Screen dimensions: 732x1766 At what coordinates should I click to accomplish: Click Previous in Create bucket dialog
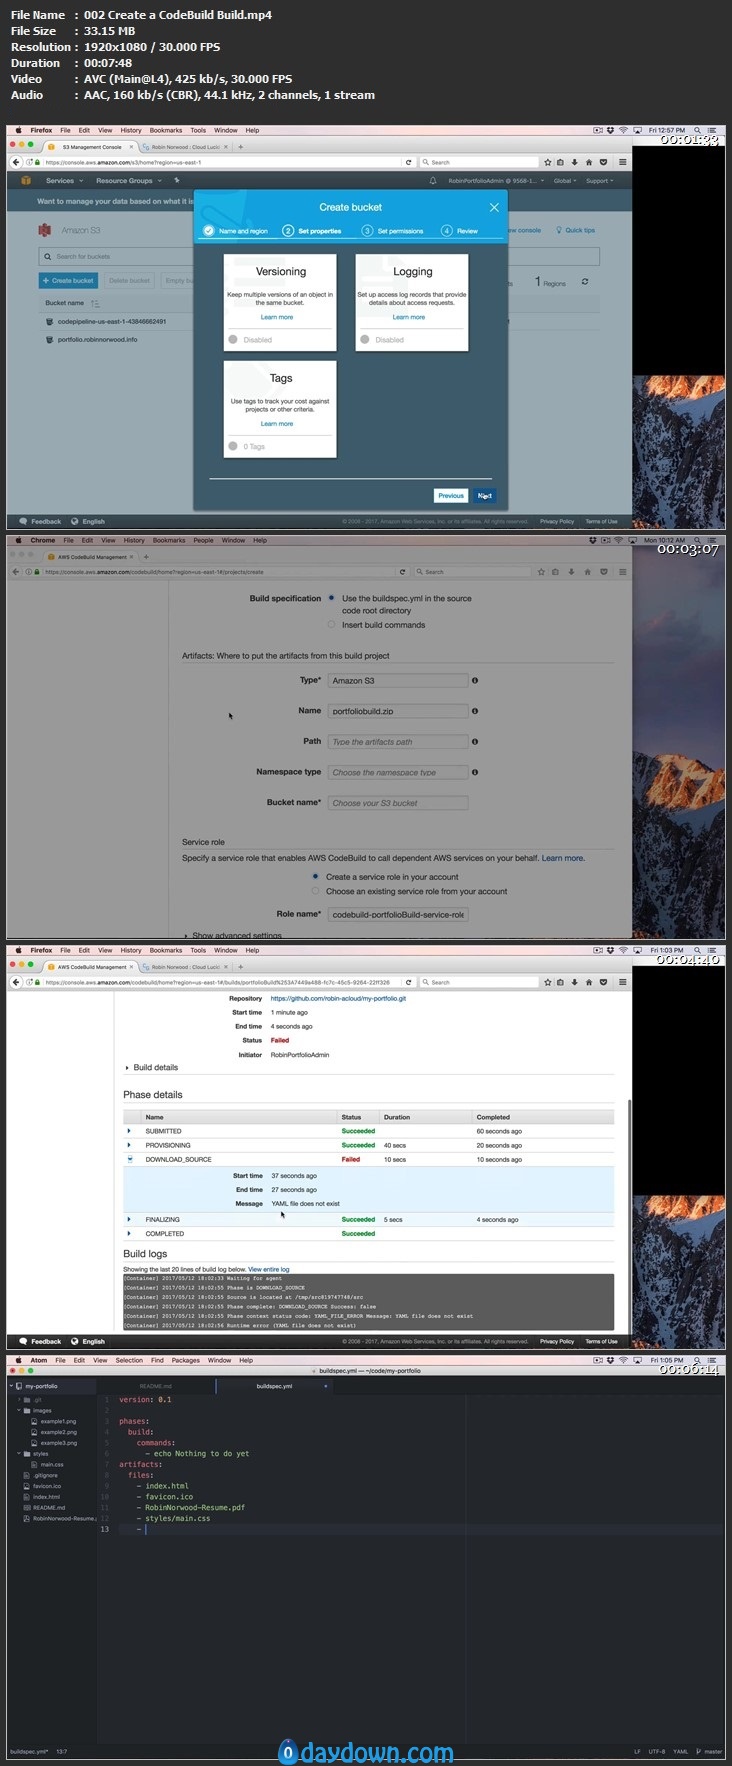(451, 496)
